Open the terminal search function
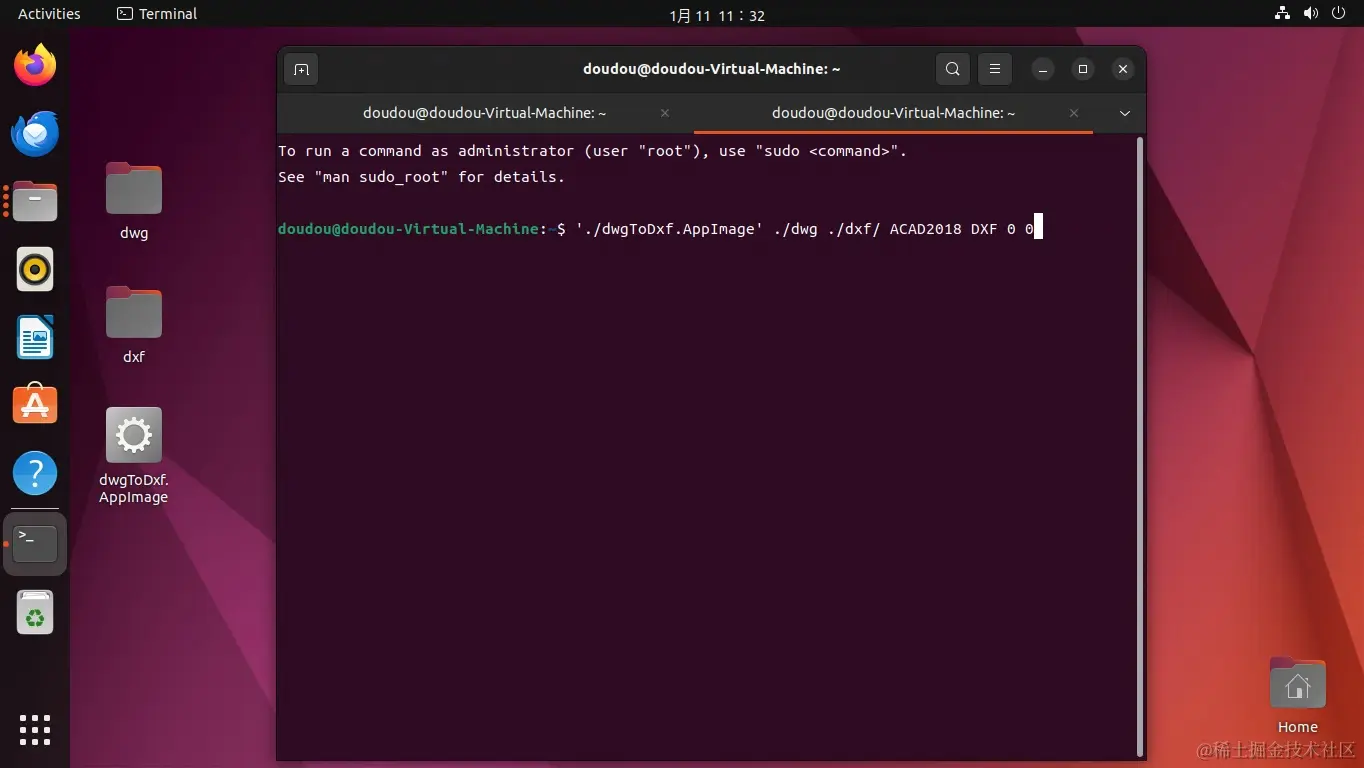Viewport: 1364px width, 768px height. click(x=952, y=68)
